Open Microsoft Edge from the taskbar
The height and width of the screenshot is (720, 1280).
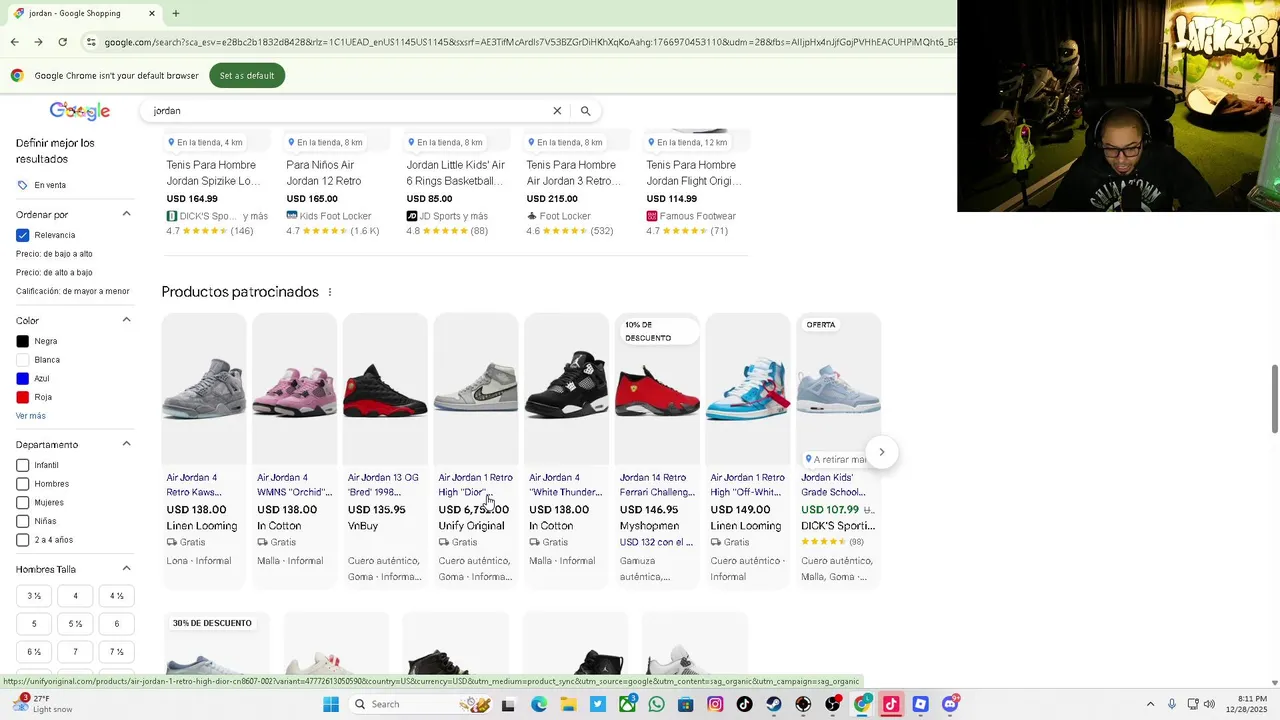point(539,704)
